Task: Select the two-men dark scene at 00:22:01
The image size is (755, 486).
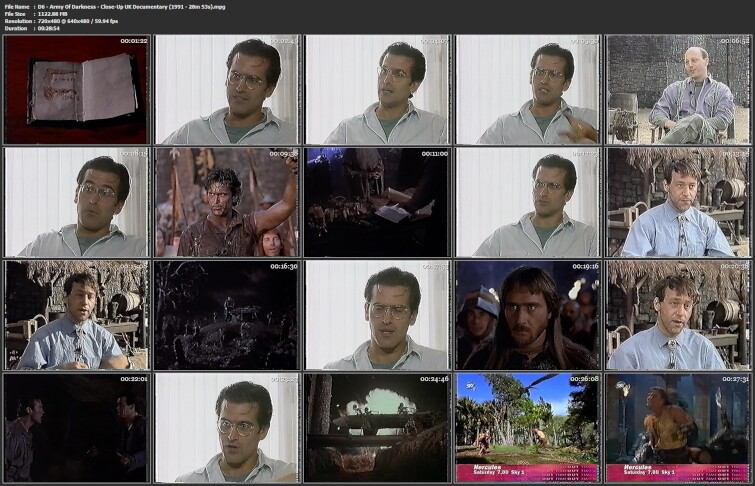Action: [x=77, y=428]
